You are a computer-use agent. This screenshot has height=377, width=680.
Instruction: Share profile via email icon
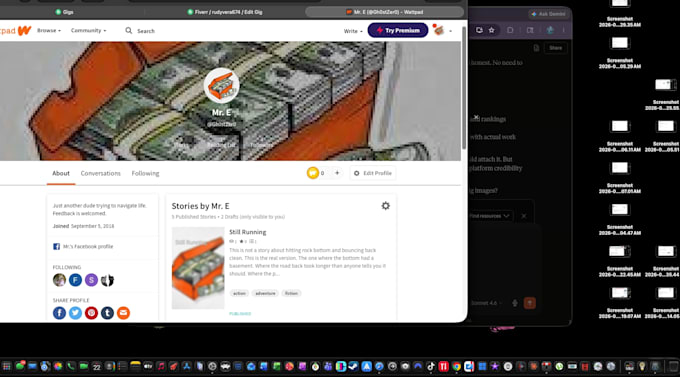pos(123,313)
